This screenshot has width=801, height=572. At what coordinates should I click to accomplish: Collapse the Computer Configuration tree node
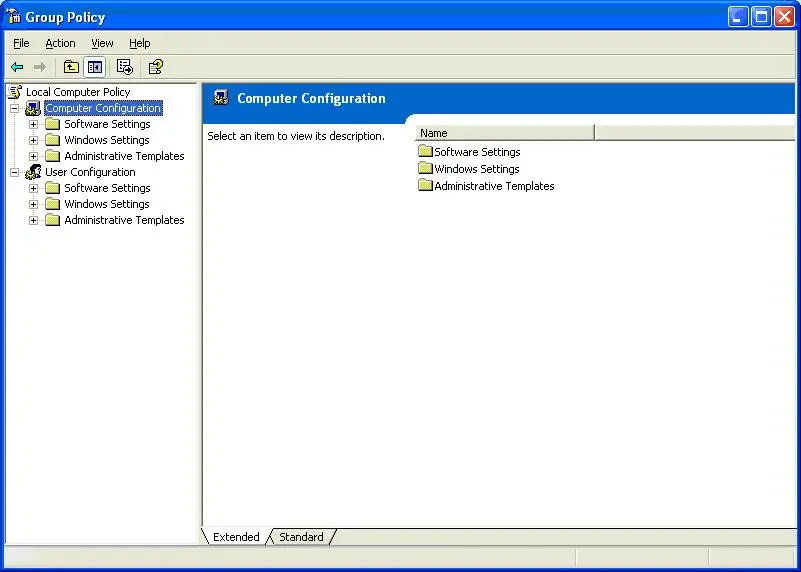click(14, 108)
